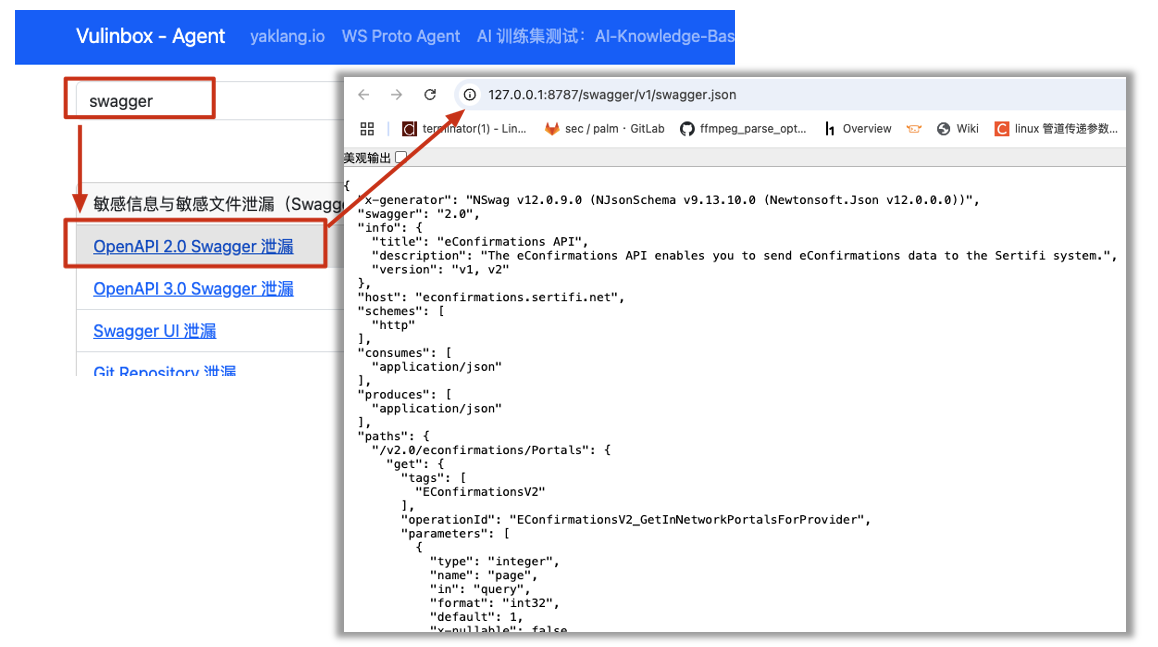
Task: Click the "type": "integer" line
Action: 495,561
